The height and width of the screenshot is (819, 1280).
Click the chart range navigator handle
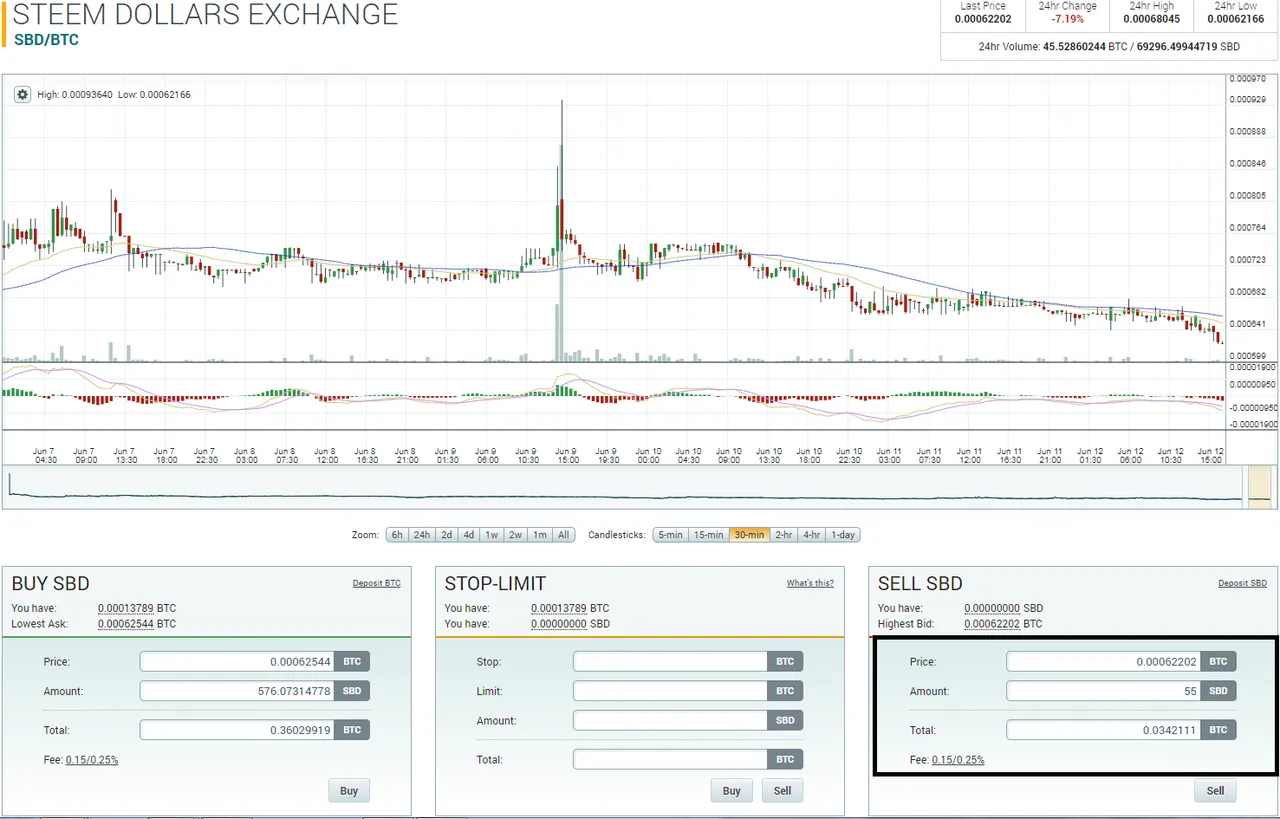point(1257,486)
